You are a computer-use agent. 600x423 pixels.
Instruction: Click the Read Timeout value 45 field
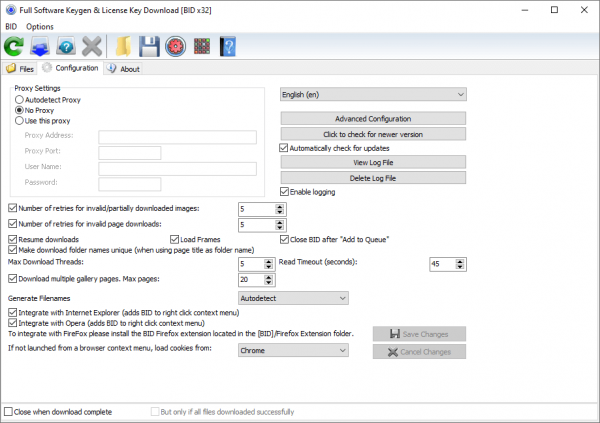coord(442,264)
